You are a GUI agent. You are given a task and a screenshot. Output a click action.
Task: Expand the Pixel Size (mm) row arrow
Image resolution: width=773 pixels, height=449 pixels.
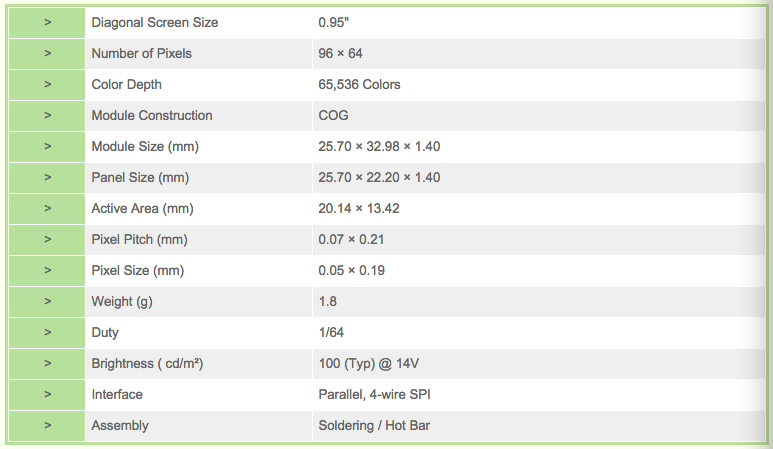47,271
